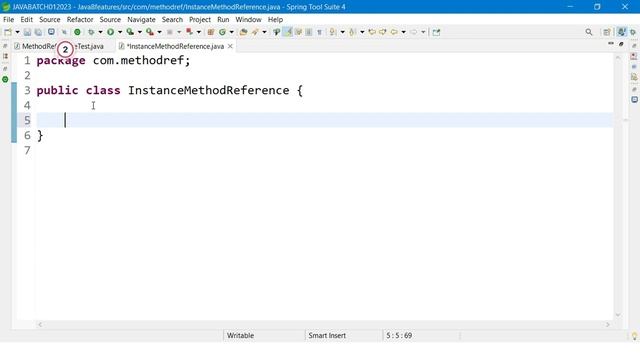The width and height of the screenshot is (640, 360).
Task: Save the file with the Save icon
Action: 27,32
